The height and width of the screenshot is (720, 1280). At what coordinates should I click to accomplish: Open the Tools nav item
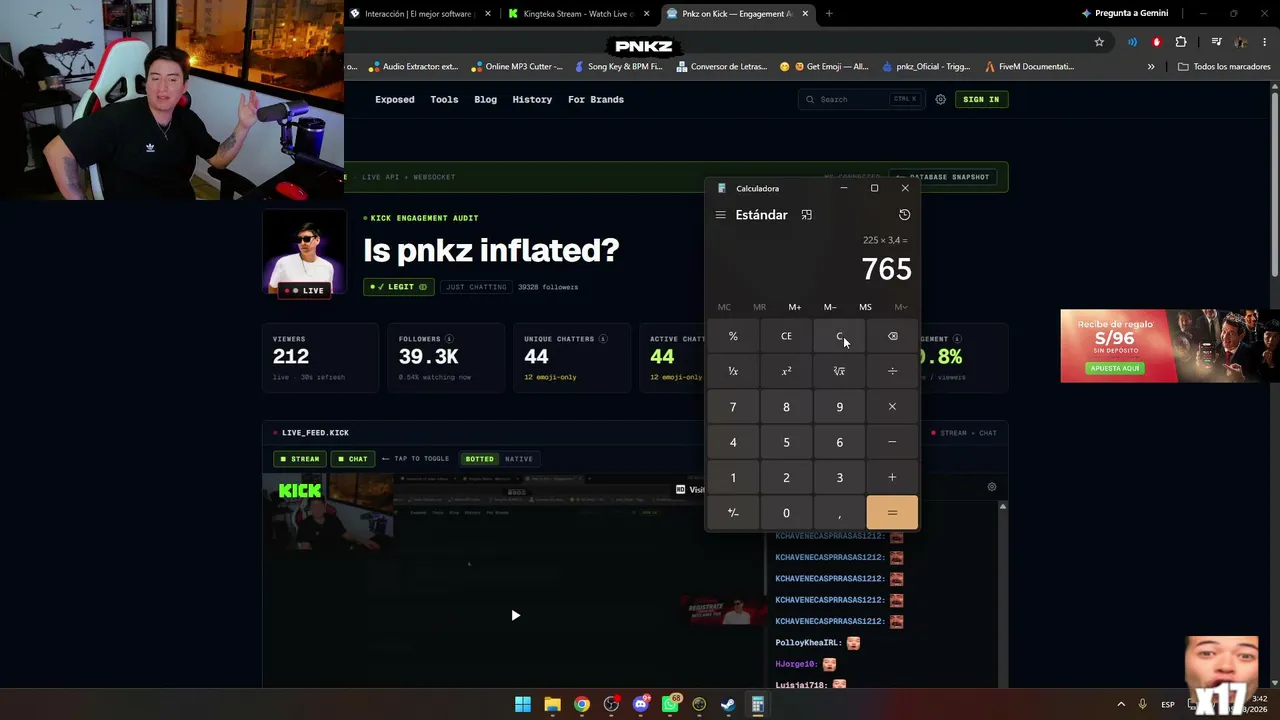(444, 100)
